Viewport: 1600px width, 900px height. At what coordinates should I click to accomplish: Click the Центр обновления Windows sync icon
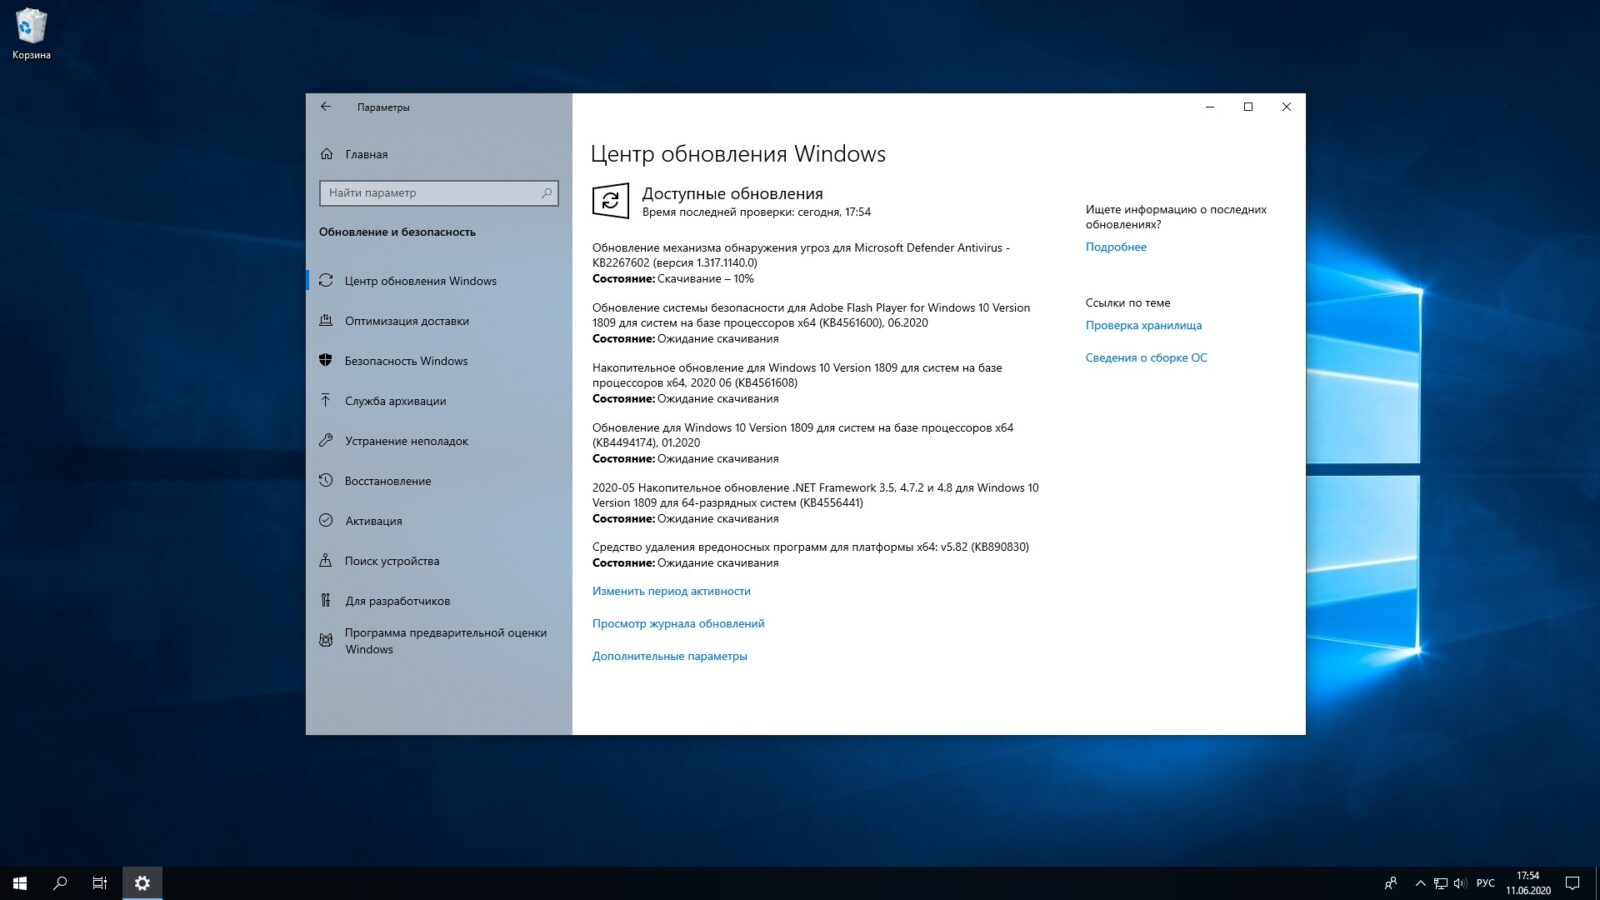[326, 281]
